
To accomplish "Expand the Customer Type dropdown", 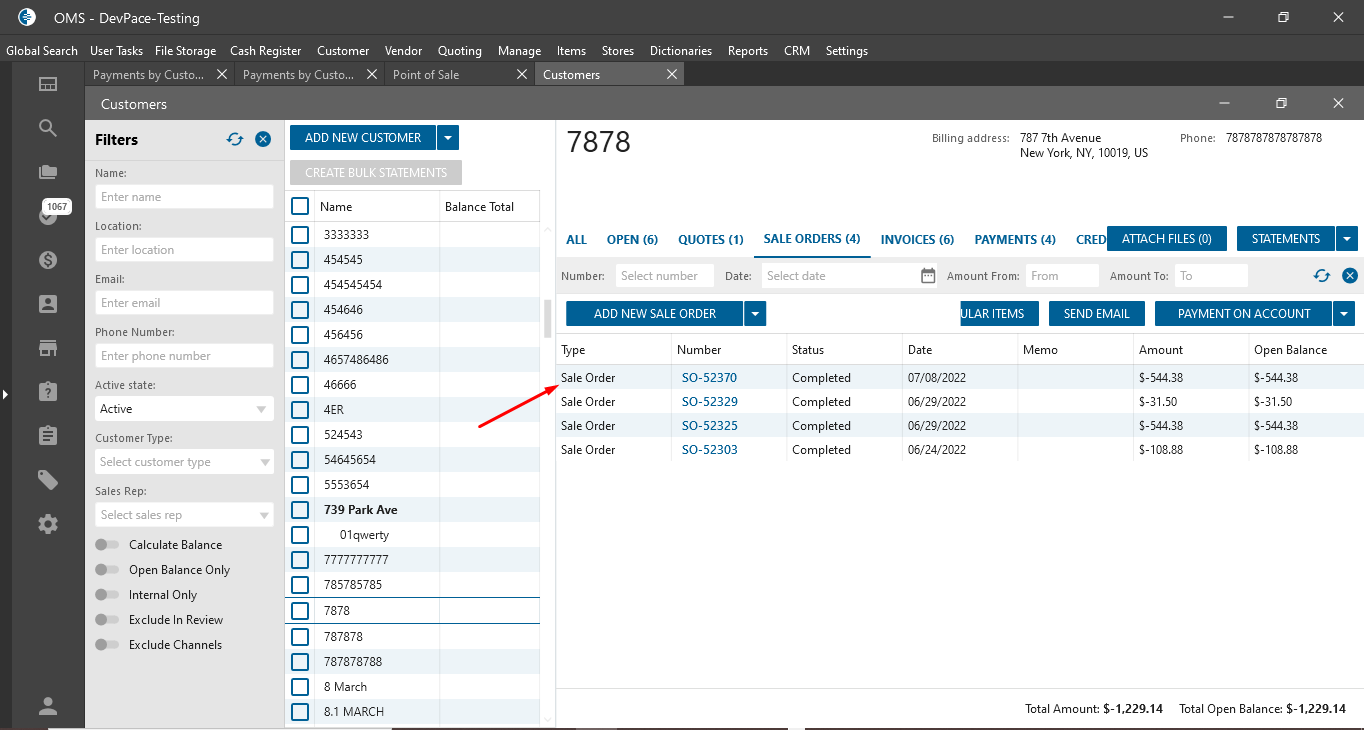I will tap(184, 462).
